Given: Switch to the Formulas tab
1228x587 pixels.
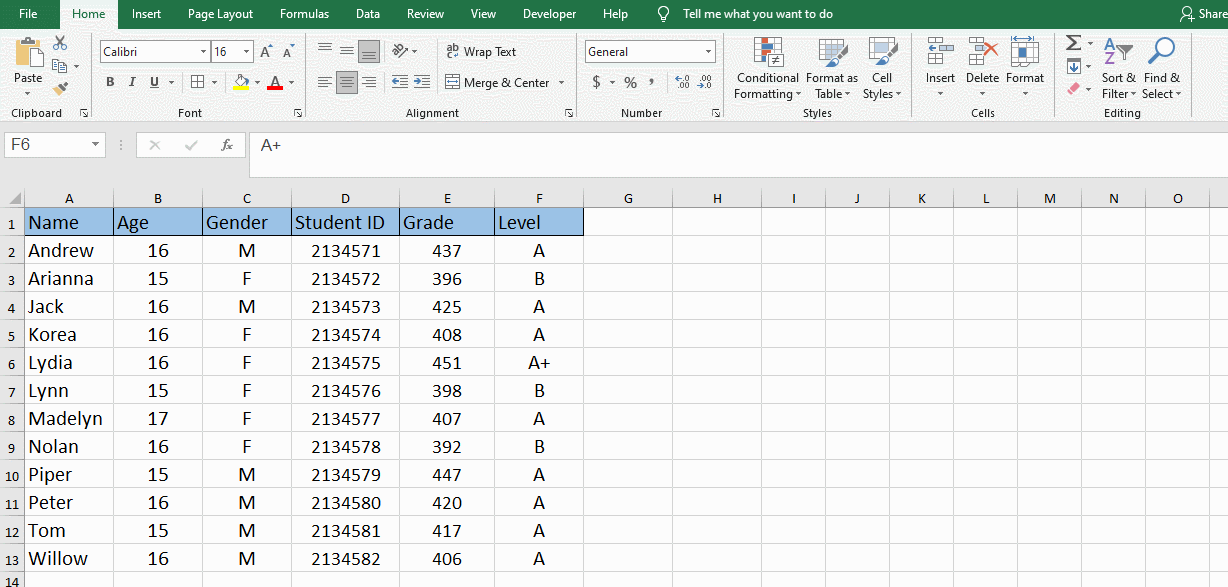Looking at the screenshot, I should tap(305, 14).
